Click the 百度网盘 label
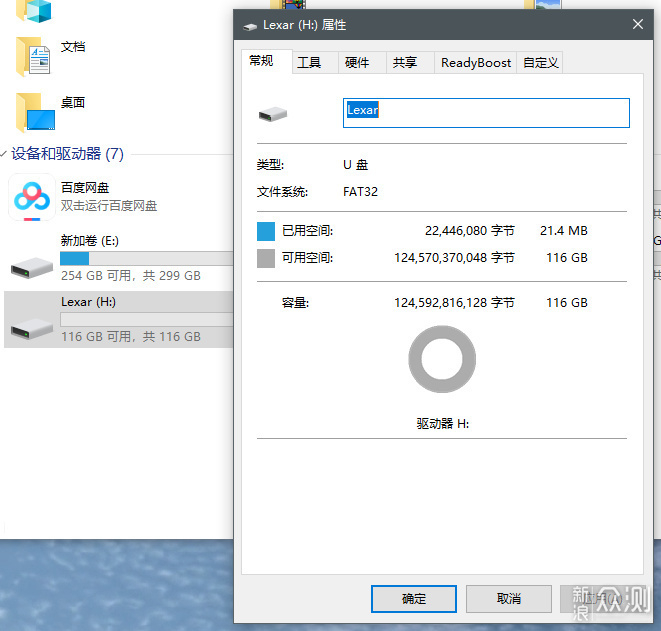The image size is (661, 631). pyautogui.click(x=85, y=188)
